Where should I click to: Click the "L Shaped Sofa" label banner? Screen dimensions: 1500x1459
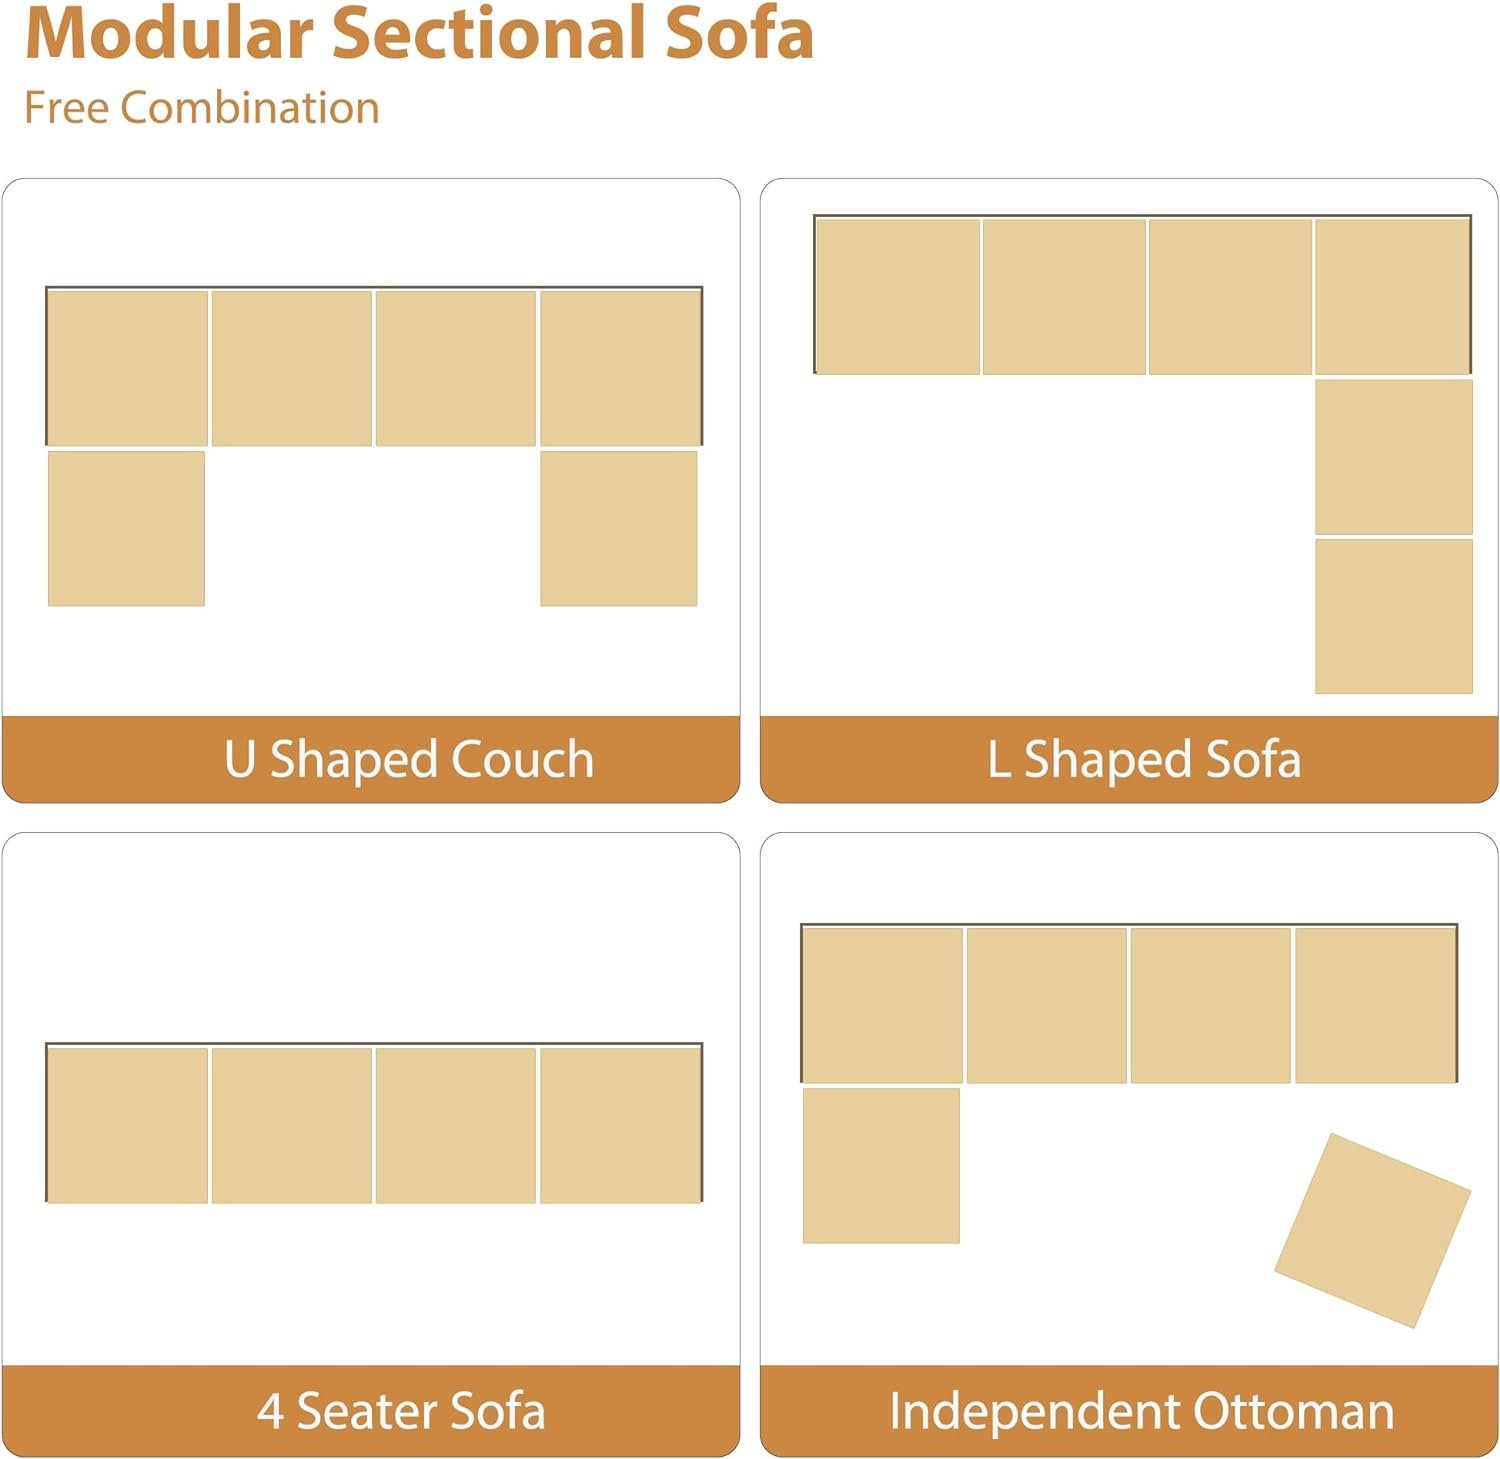click(x=1144, y=759)
